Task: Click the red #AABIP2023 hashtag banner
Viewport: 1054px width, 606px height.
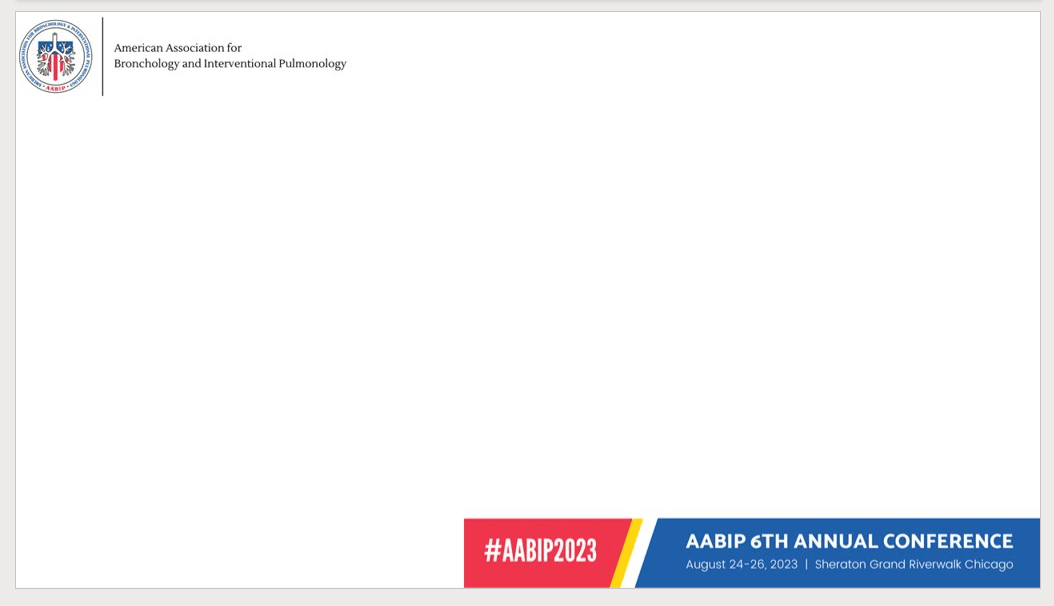Action: [x=540, y=552]
